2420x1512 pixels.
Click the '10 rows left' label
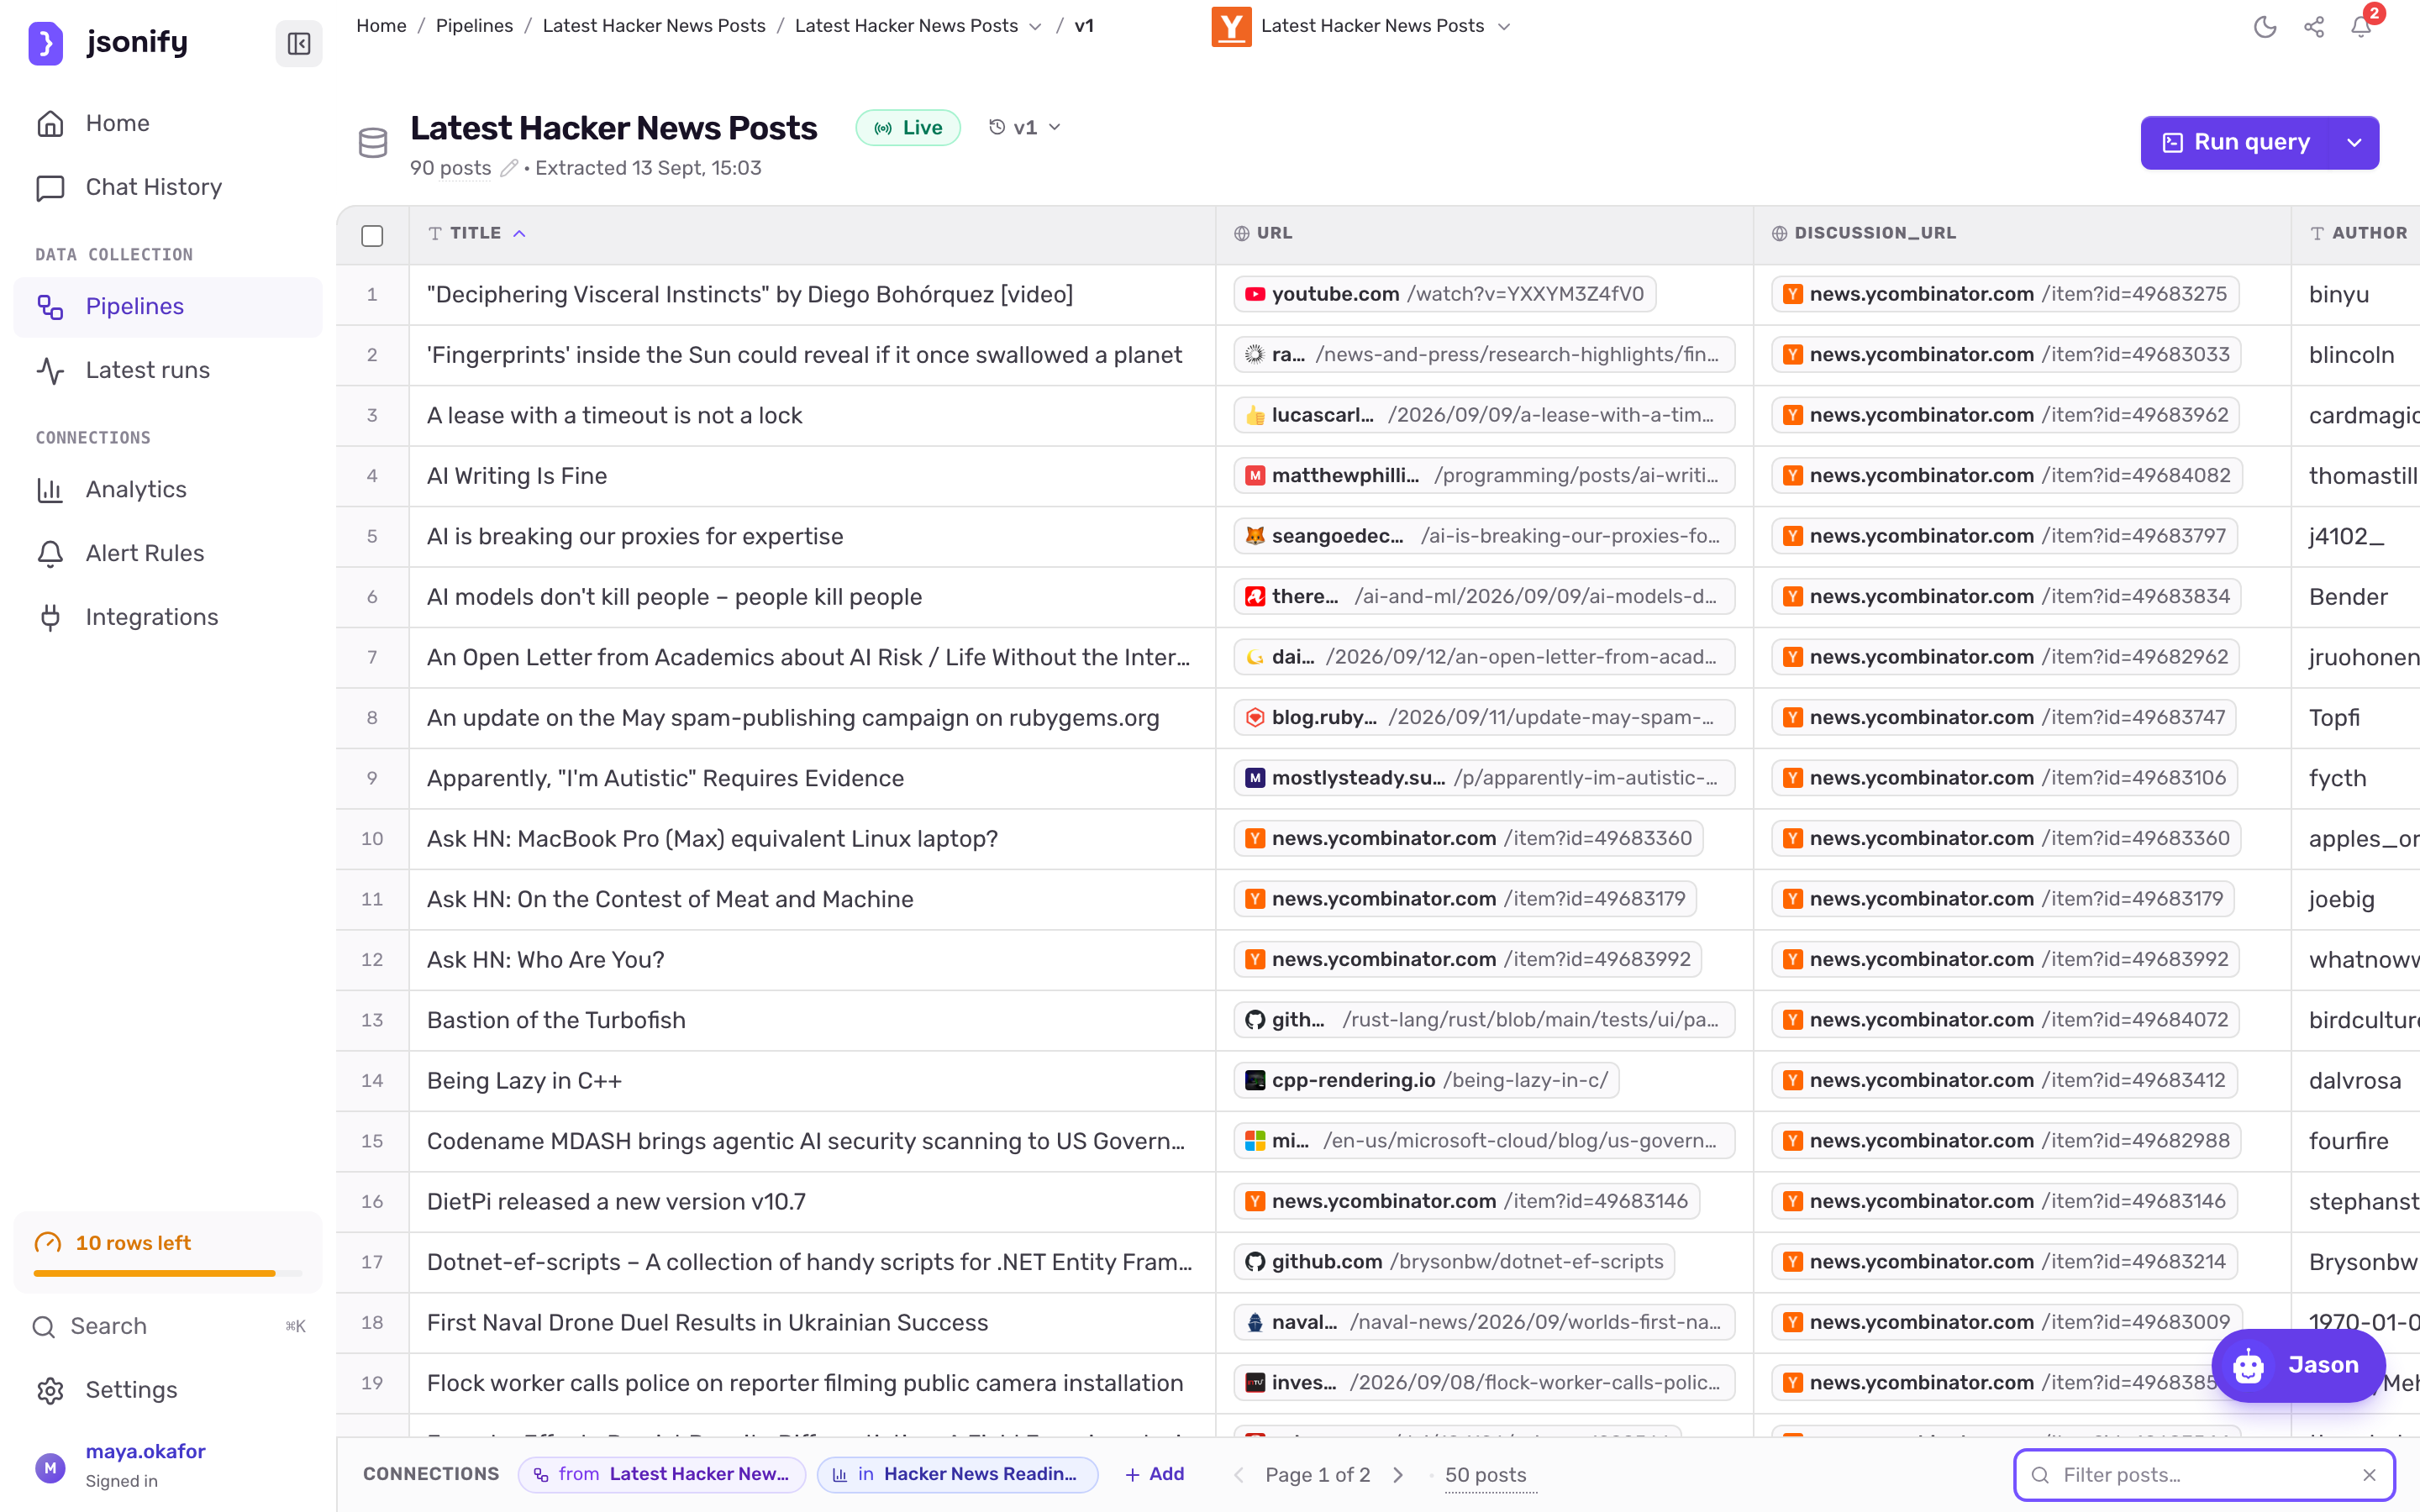[133, 1243]
